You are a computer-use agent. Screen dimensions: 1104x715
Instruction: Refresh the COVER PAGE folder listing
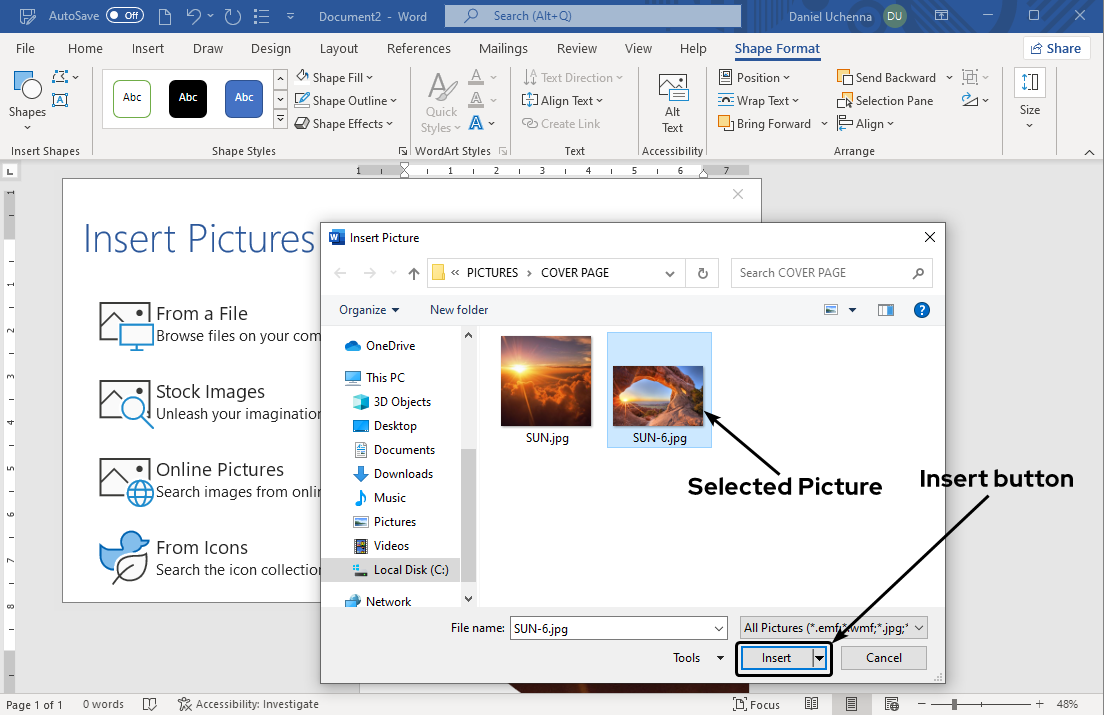tap(702, 273)
